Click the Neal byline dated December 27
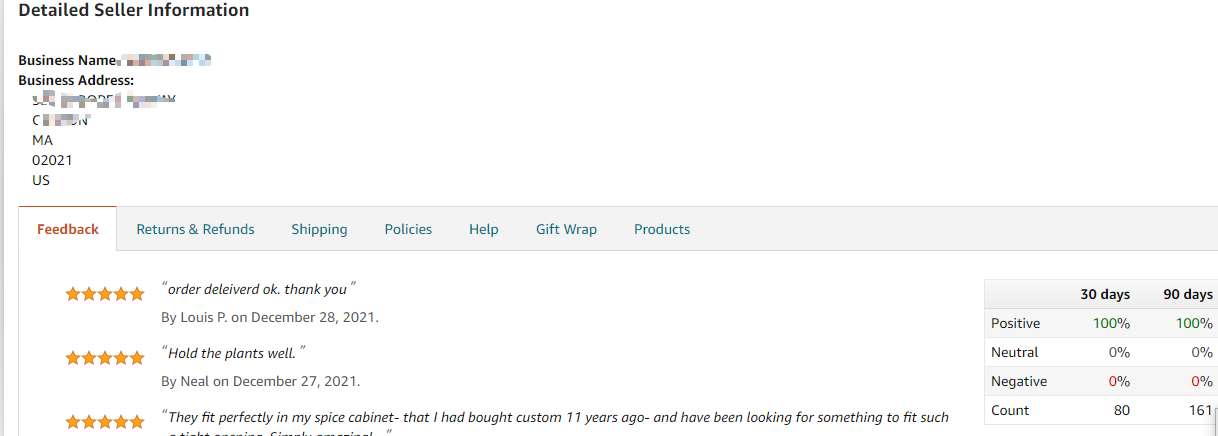 (x=260, y=381)
